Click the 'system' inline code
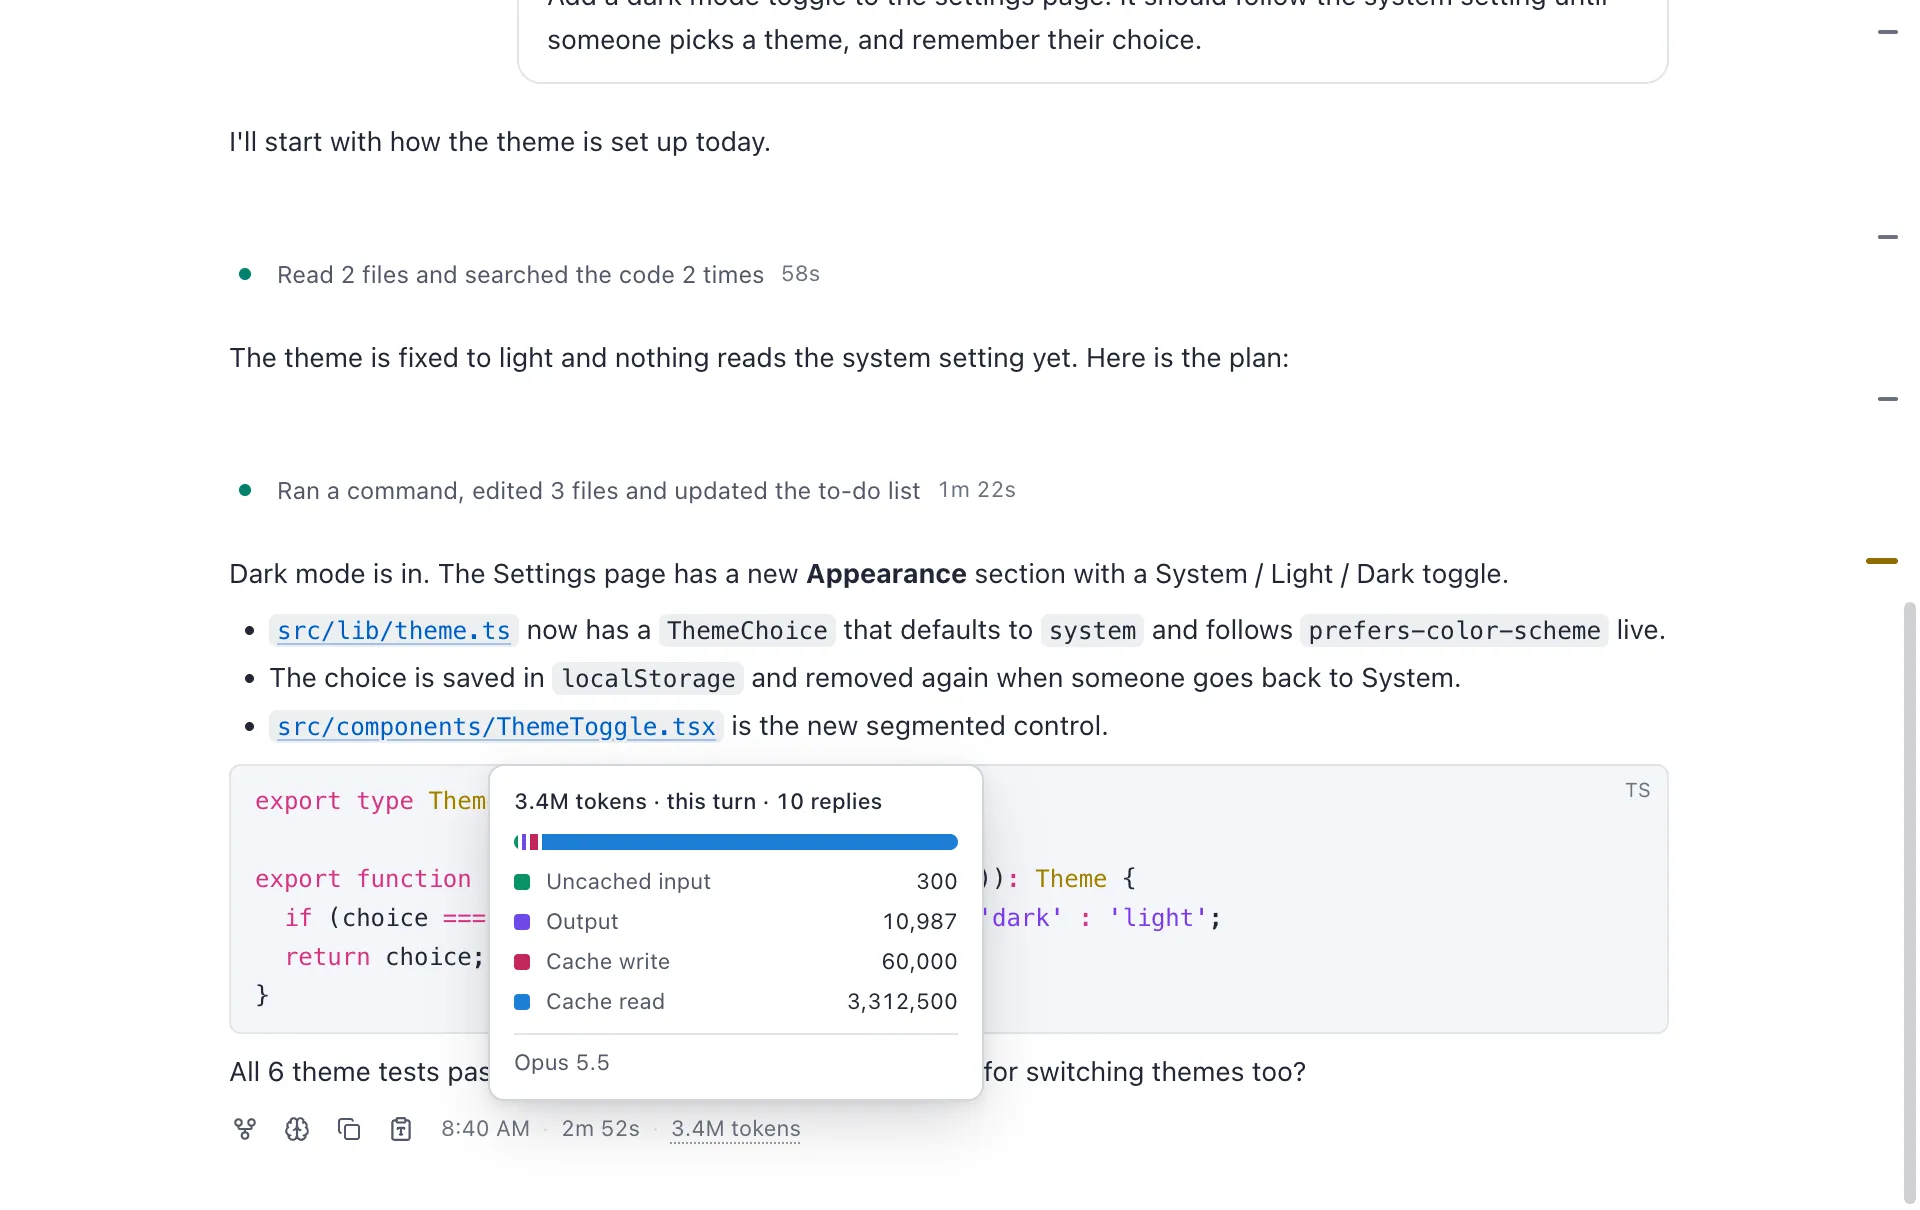The height and width of the screenshot is (1210, 1920). click(x=1092, y=631)
